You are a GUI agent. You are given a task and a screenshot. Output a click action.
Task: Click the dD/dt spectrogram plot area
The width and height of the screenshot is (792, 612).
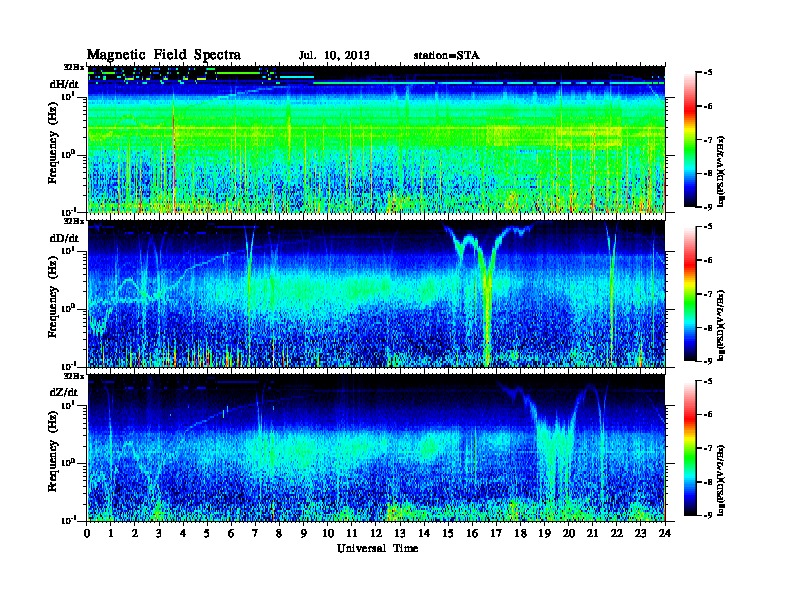[x=376, y=293]
